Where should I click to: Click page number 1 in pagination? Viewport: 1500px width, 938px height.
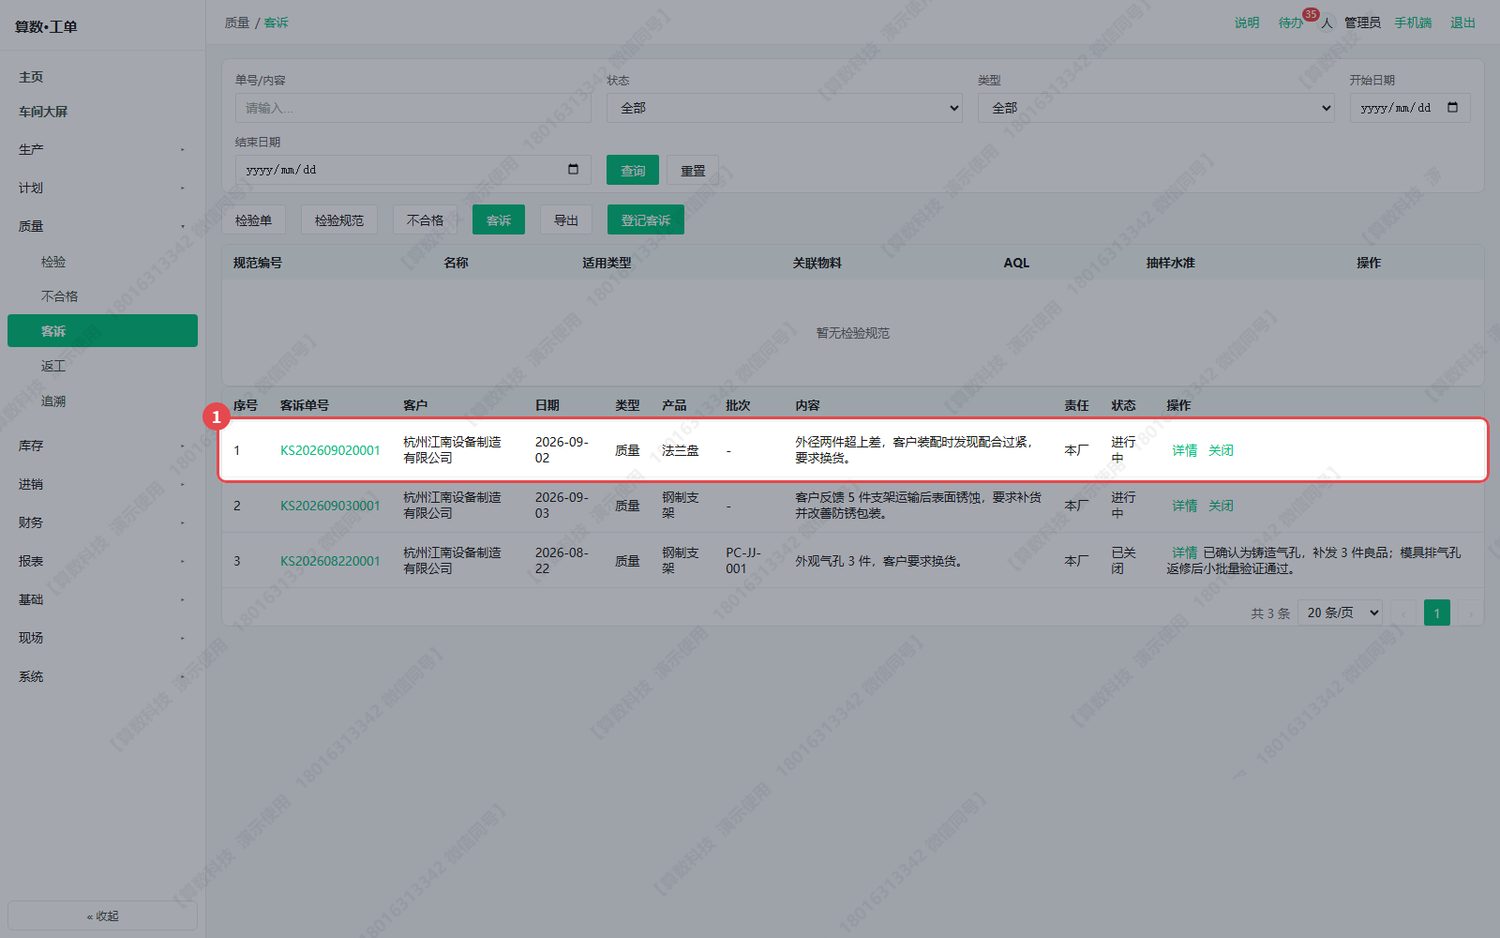tap(1437, 613)
